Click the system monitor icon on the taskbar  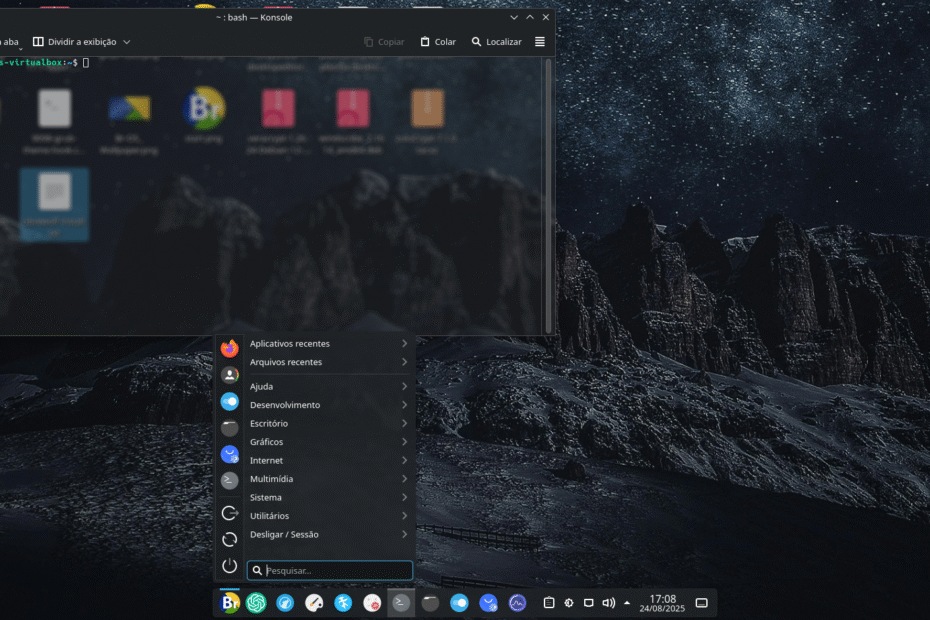[x=517, y=603]
